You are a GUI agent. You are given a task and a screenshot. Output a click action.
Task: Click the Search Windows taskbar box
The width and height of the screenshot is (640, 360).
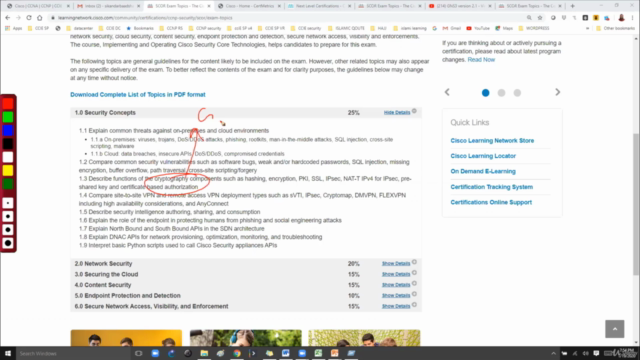point(73,353)
